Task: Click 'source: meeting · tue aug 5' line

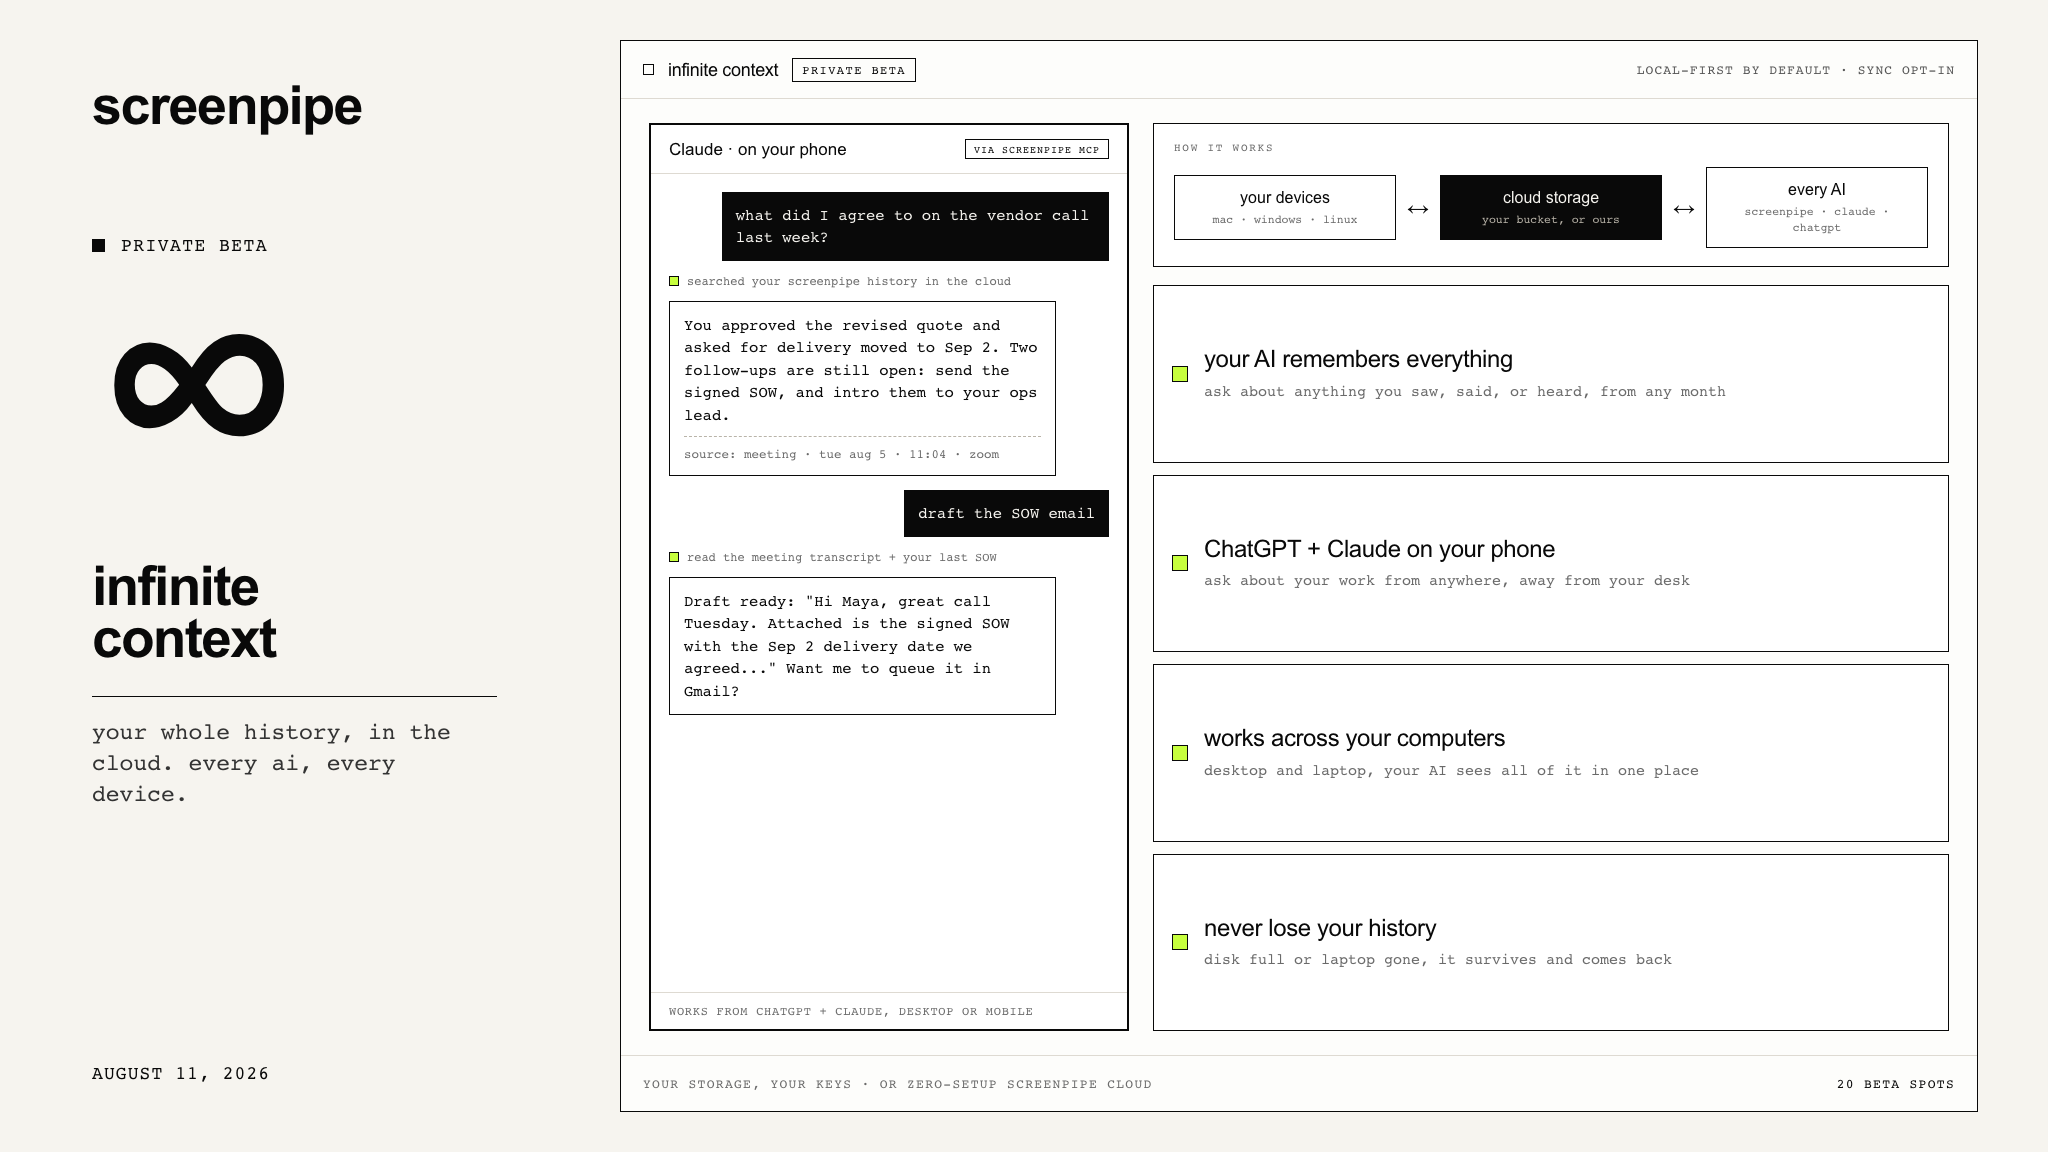Action: pos(841,454)
